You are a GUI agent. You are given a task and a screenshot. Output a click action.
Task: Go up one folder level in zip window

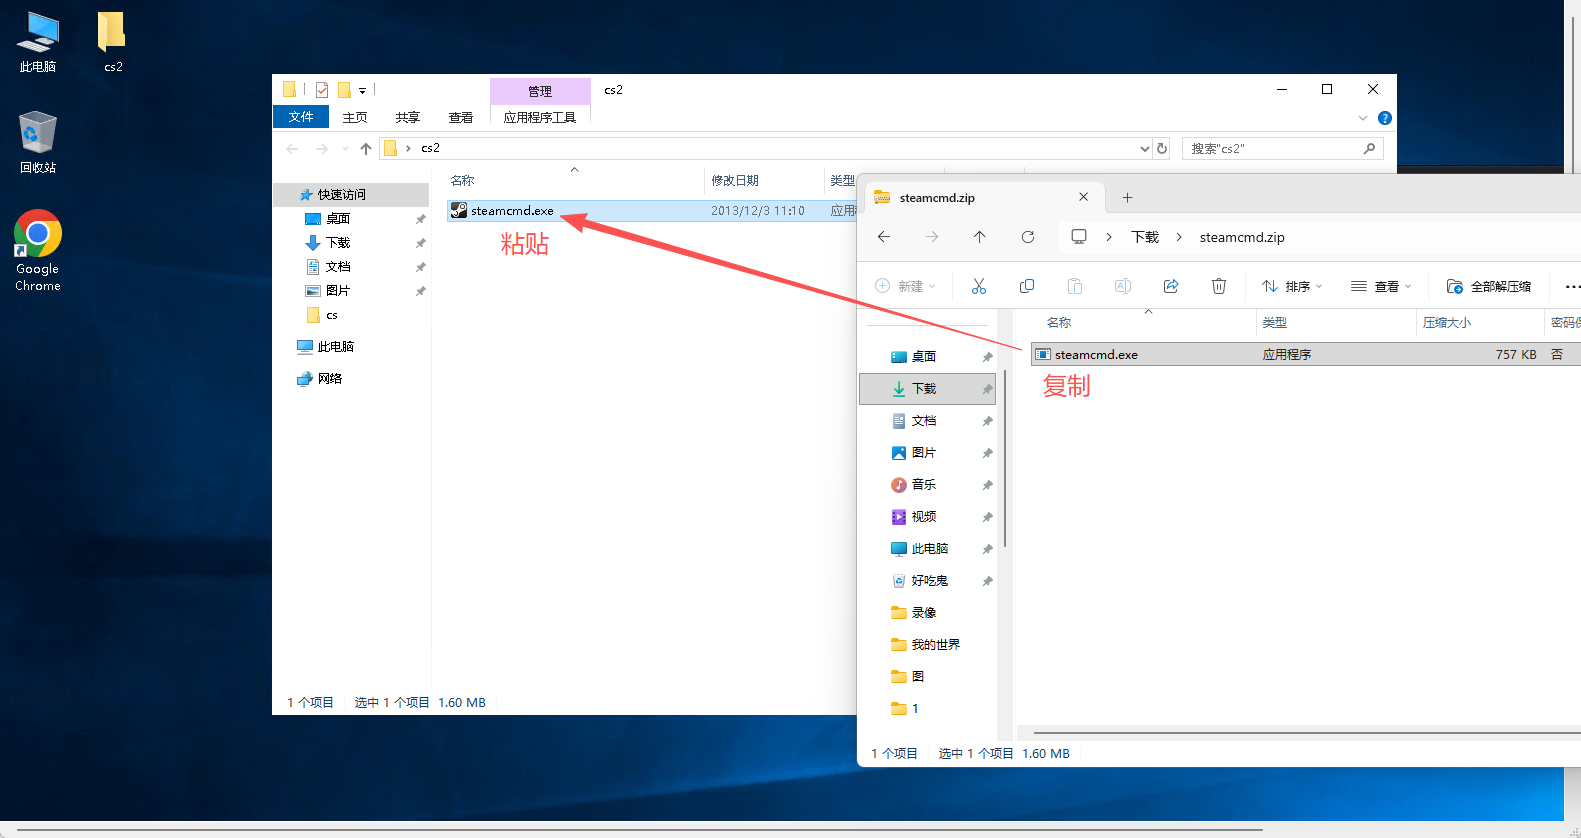pos(979,237)
